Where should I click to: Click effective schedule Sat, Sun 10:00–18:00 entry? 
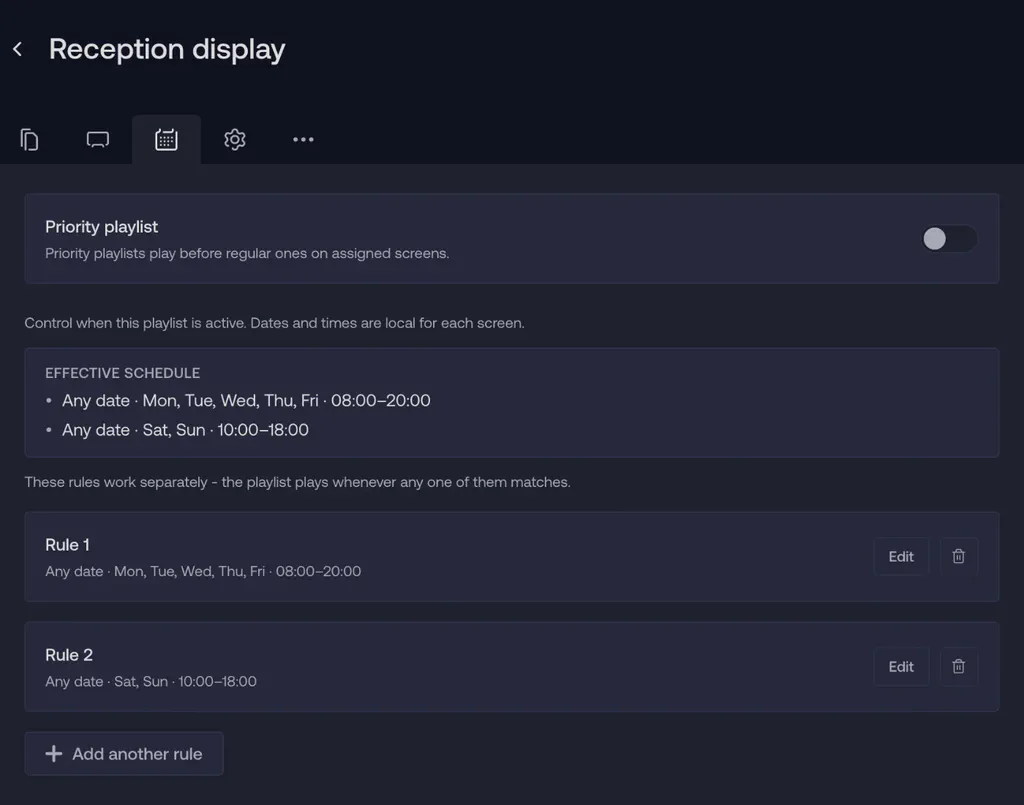click(185, 430)
